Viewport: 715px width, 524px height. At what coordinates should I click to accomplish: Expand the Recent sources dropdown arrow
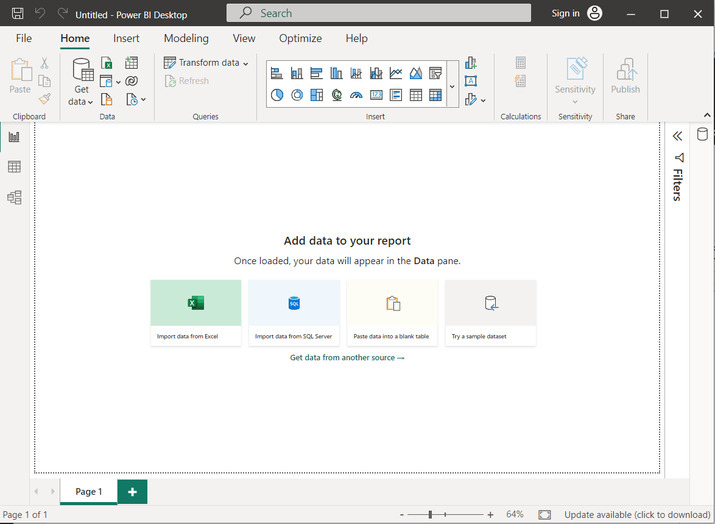click(x=143, y=99)
